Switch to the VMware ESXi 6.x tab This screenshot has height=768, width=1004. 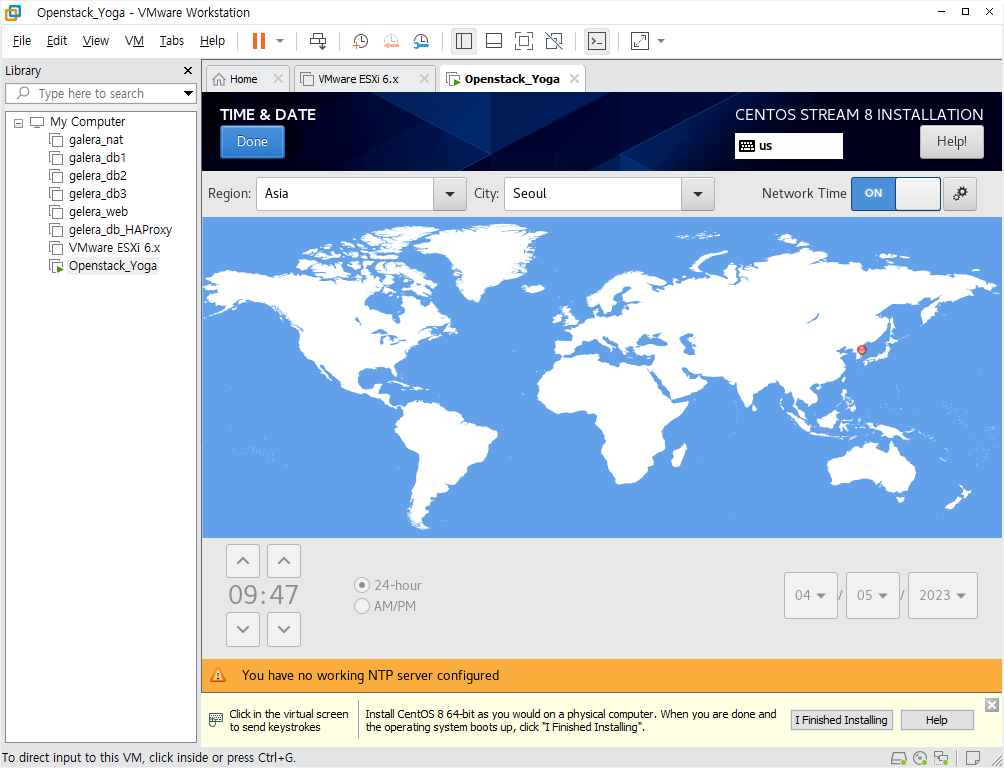[x=358, y=79]
